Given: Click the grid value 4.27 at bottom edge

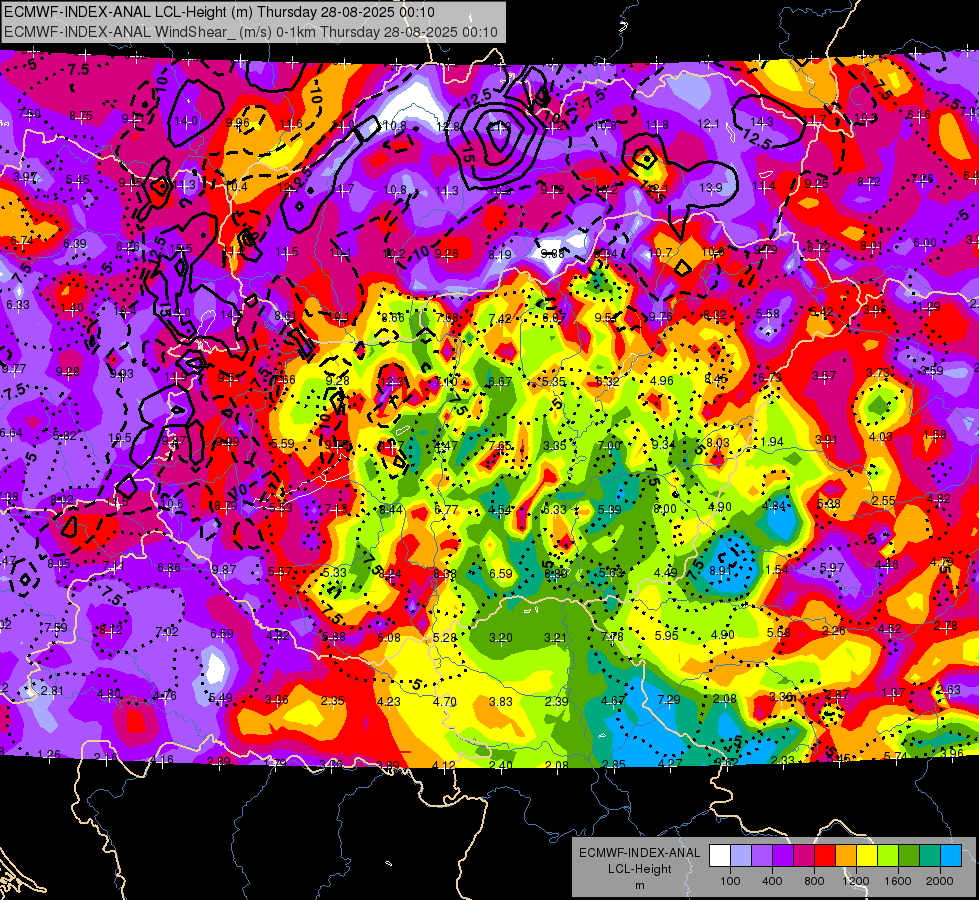Looking at the screenshot, I should [x=669, y=763].
